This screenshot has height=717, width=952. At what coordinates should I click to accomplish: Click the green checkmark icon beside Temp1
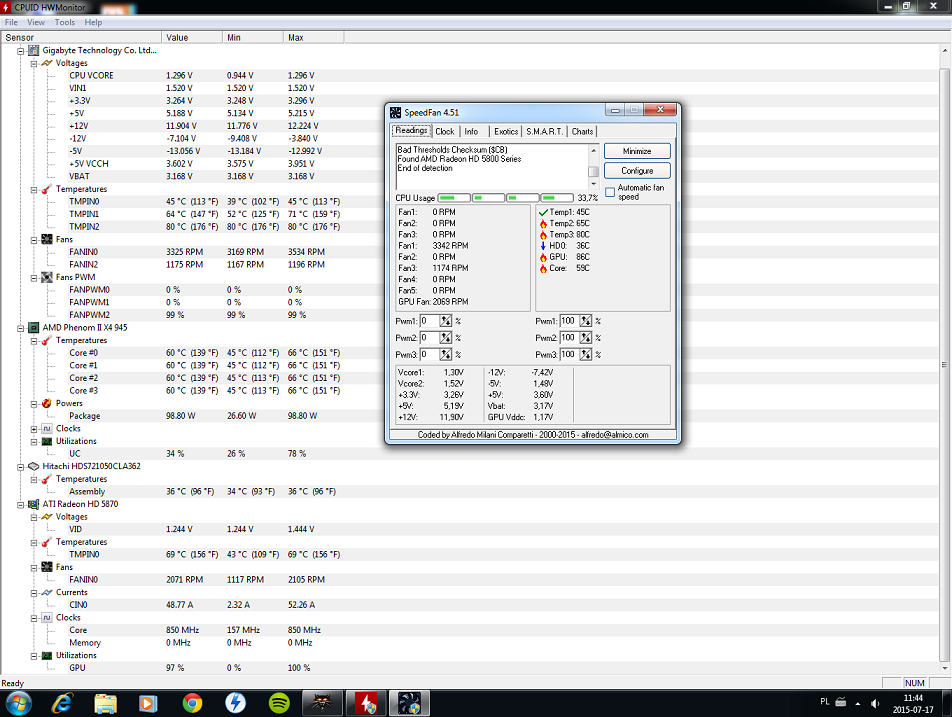(x=543, y=213)
